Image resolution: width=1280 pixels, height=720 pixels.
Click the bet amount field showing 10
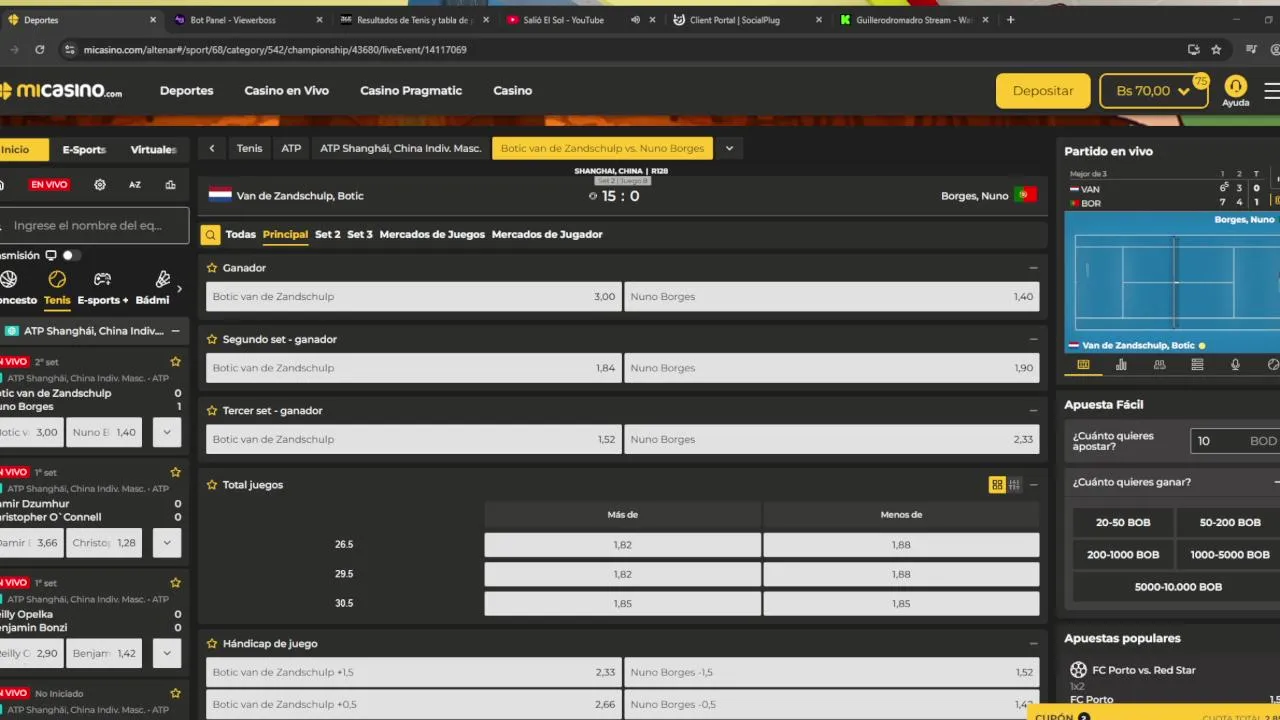pos(1236,441)
